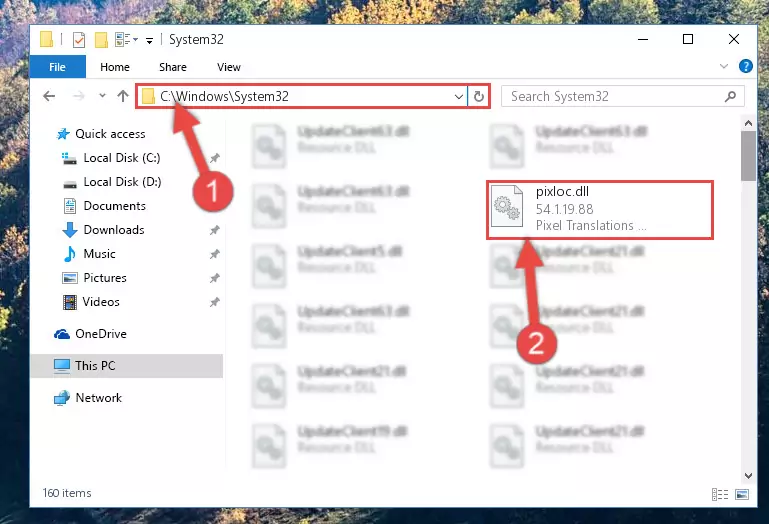Open Customize Quick Access Toolbar dropdown
This screenshot has width=769, height=524.
(149, 40)
